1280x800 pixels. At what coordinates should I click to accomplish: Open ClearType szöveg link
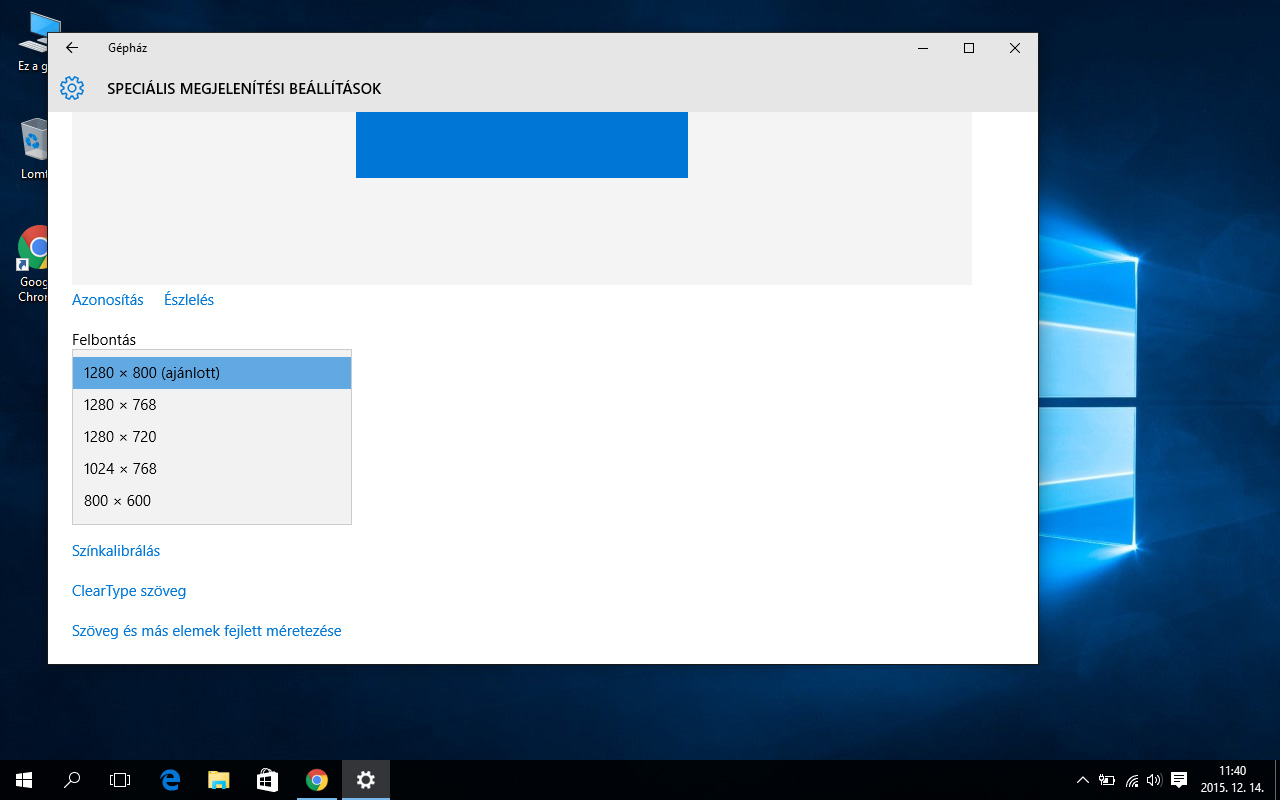129,591
